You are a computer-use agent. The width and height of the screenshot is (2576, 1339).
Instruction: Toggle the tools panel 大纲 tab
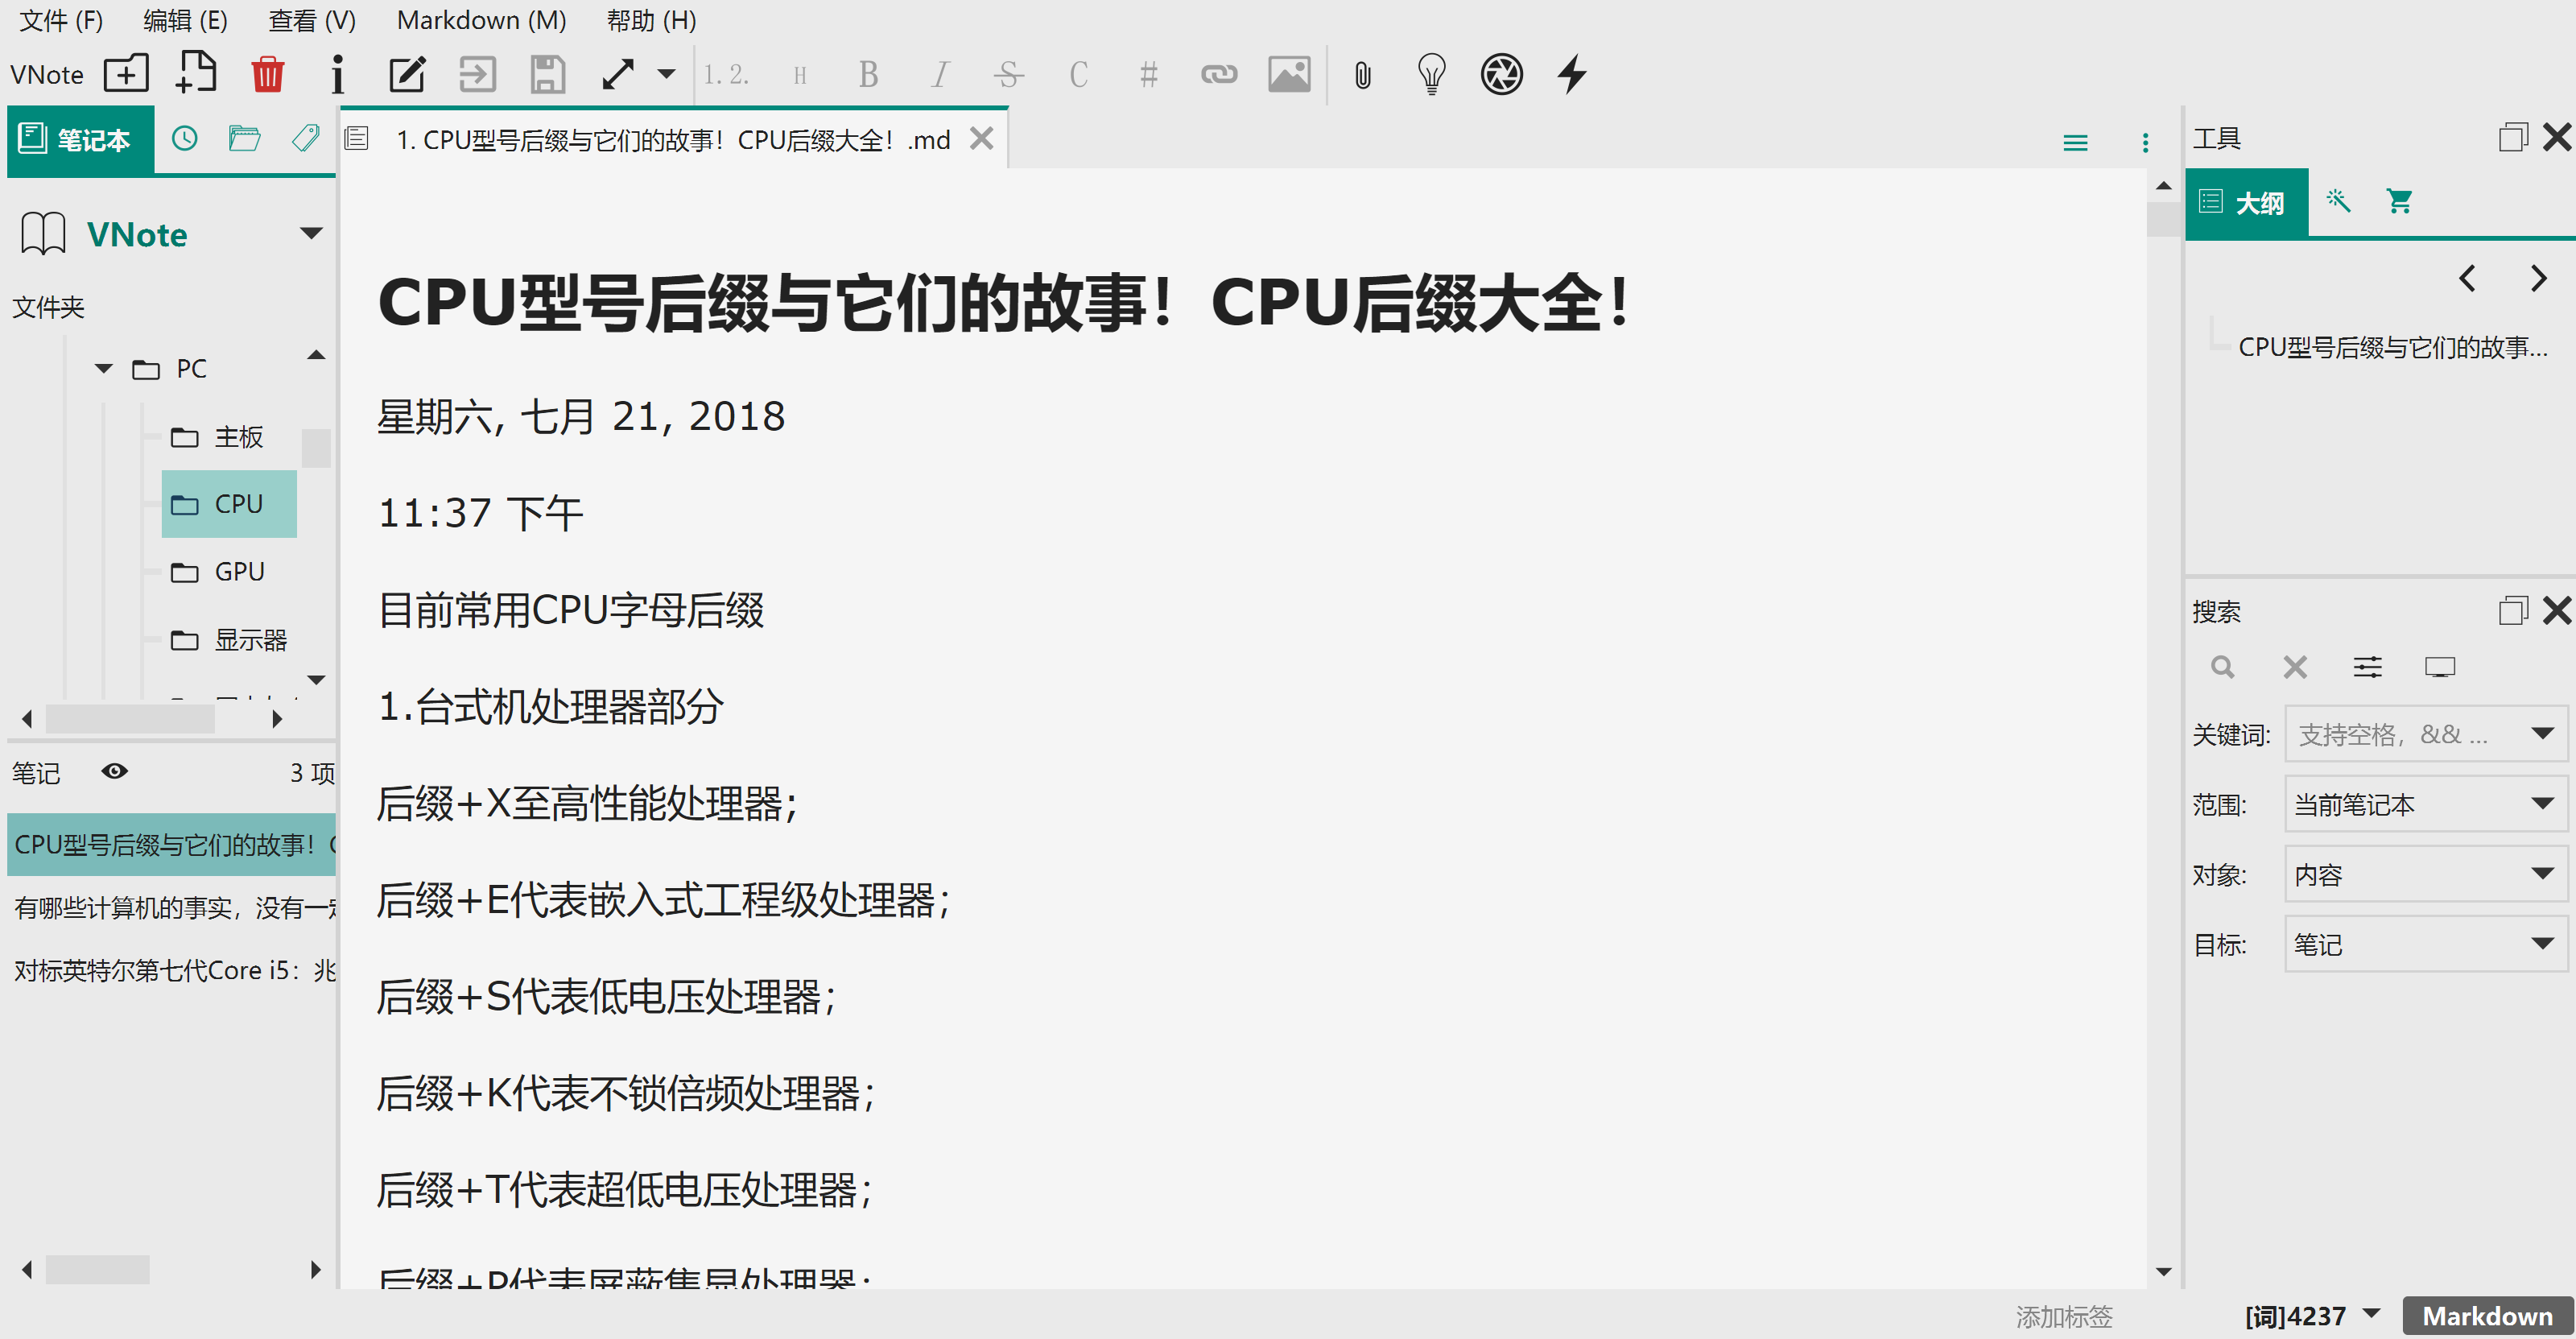(x=2246, y=202)
